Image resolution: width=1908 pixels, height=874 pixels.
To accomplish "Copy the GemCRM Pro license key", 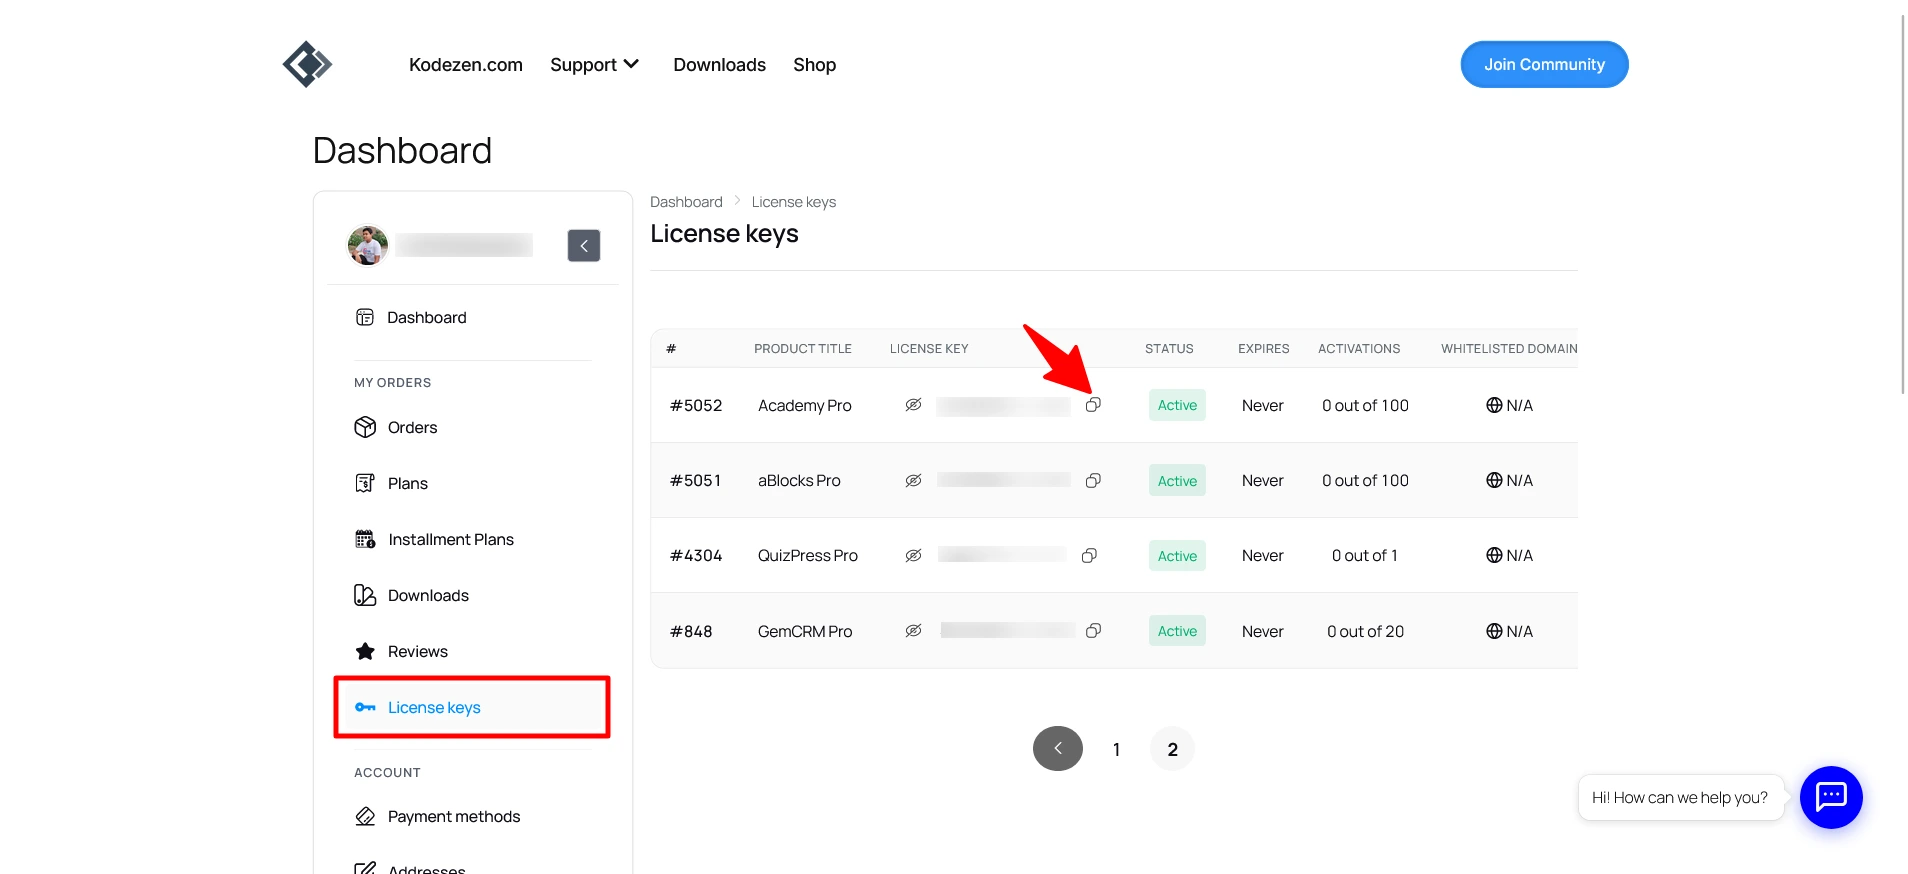I will [1093, 631].
